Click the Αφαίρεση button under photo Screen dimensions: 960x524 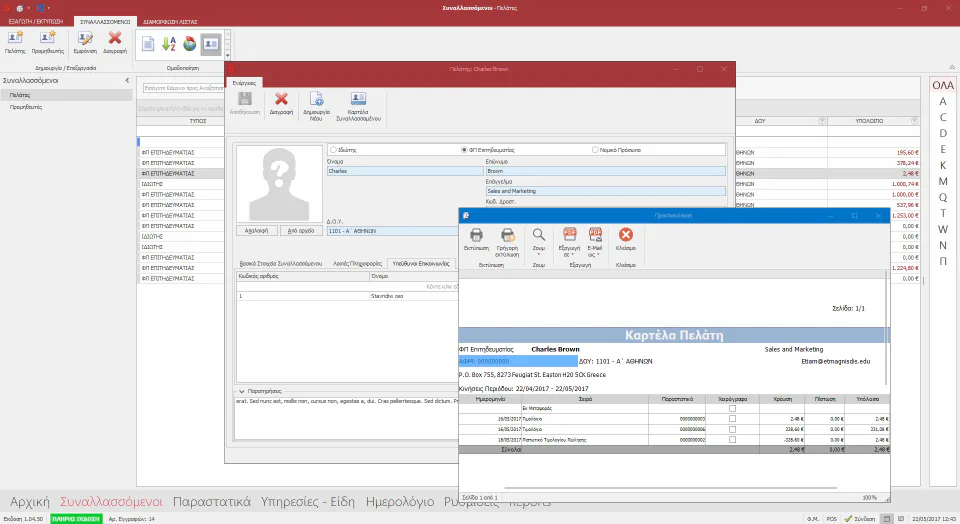[257, 231]
